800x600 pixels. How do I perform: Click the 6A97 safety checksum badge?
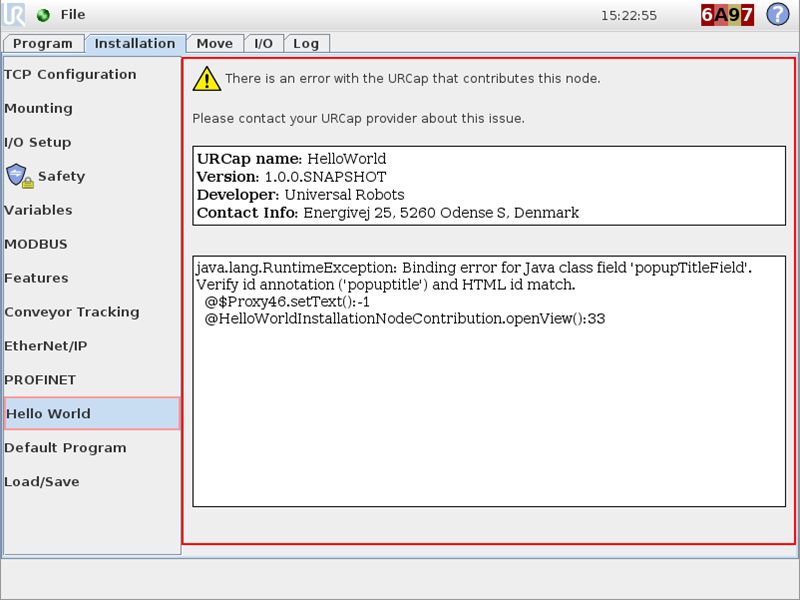pyautogui.click(x=727, y=15)
